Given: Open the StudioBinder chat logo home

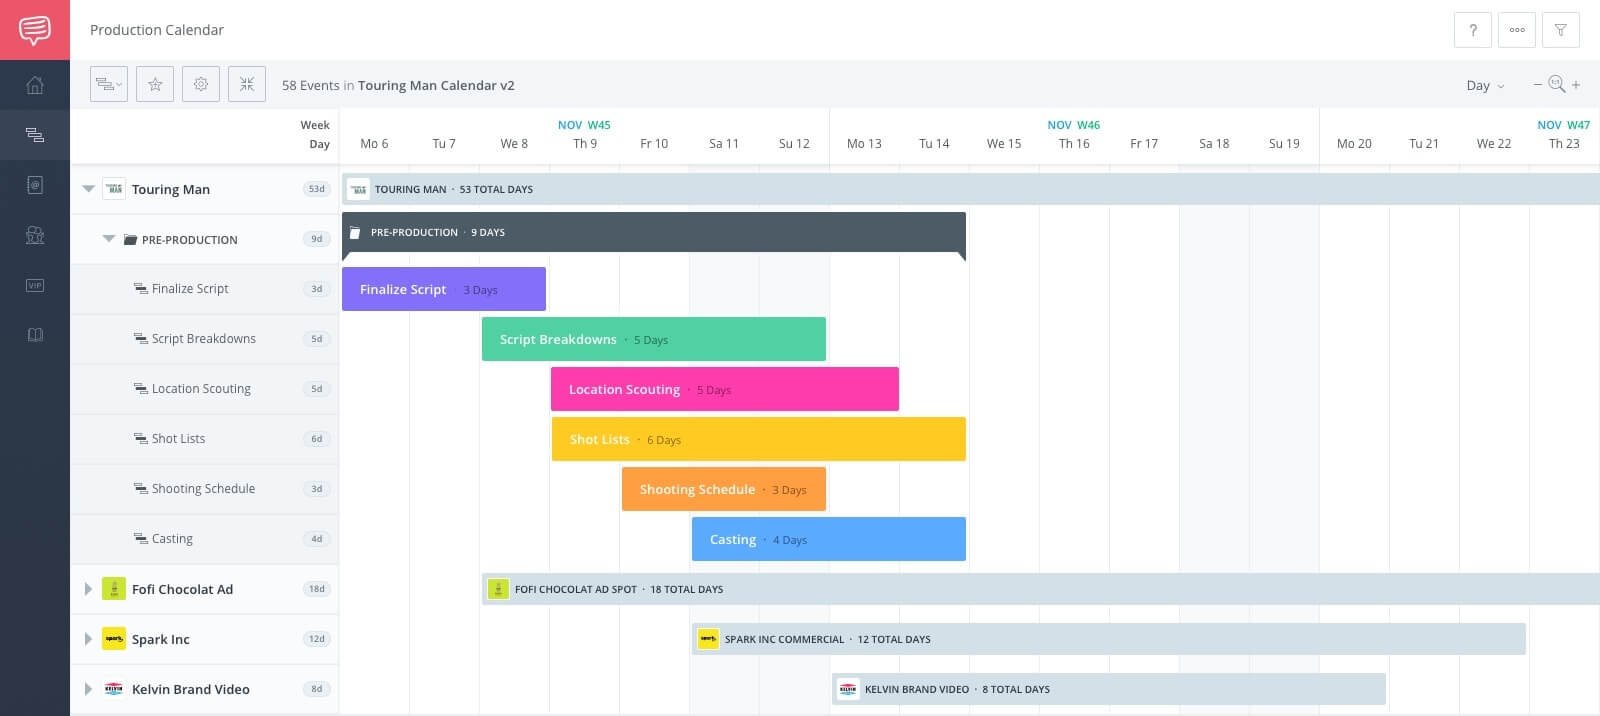Looking at the screenshot, I should coord(35,30).
